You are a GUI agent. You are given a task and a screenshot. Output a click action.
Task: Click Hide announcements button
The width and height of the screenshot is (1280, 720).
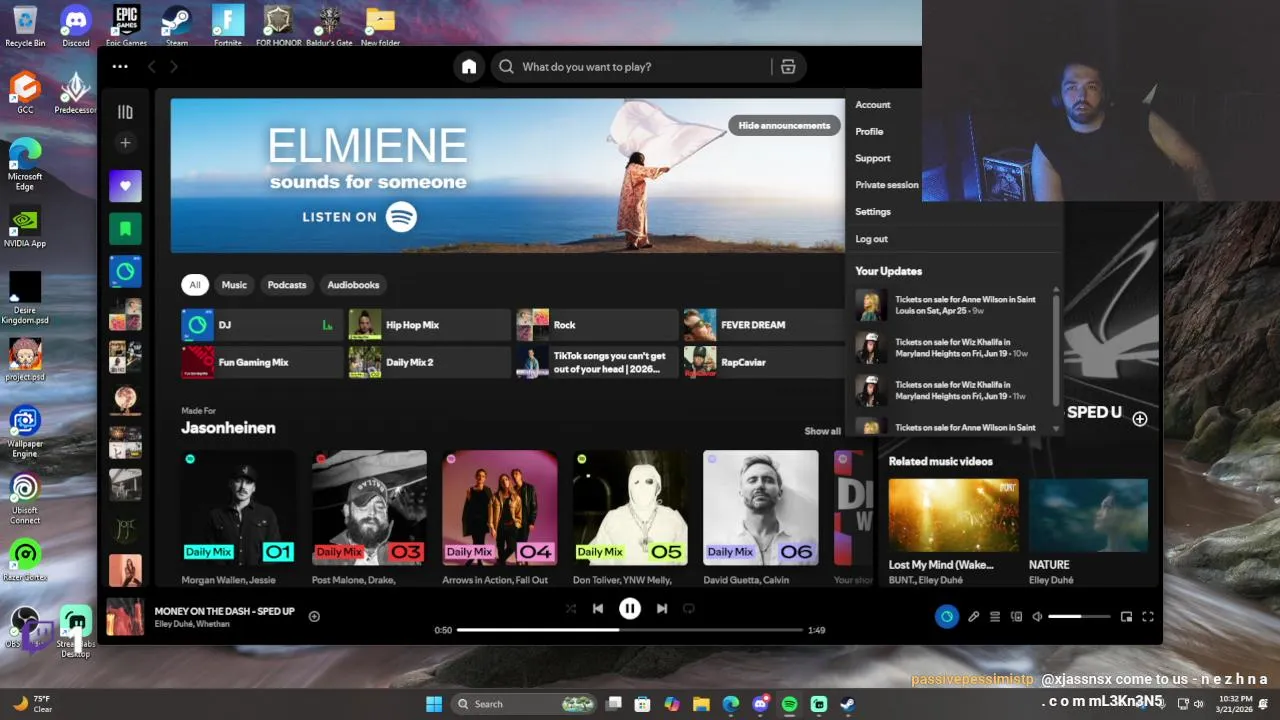click(x=784, y=126)
